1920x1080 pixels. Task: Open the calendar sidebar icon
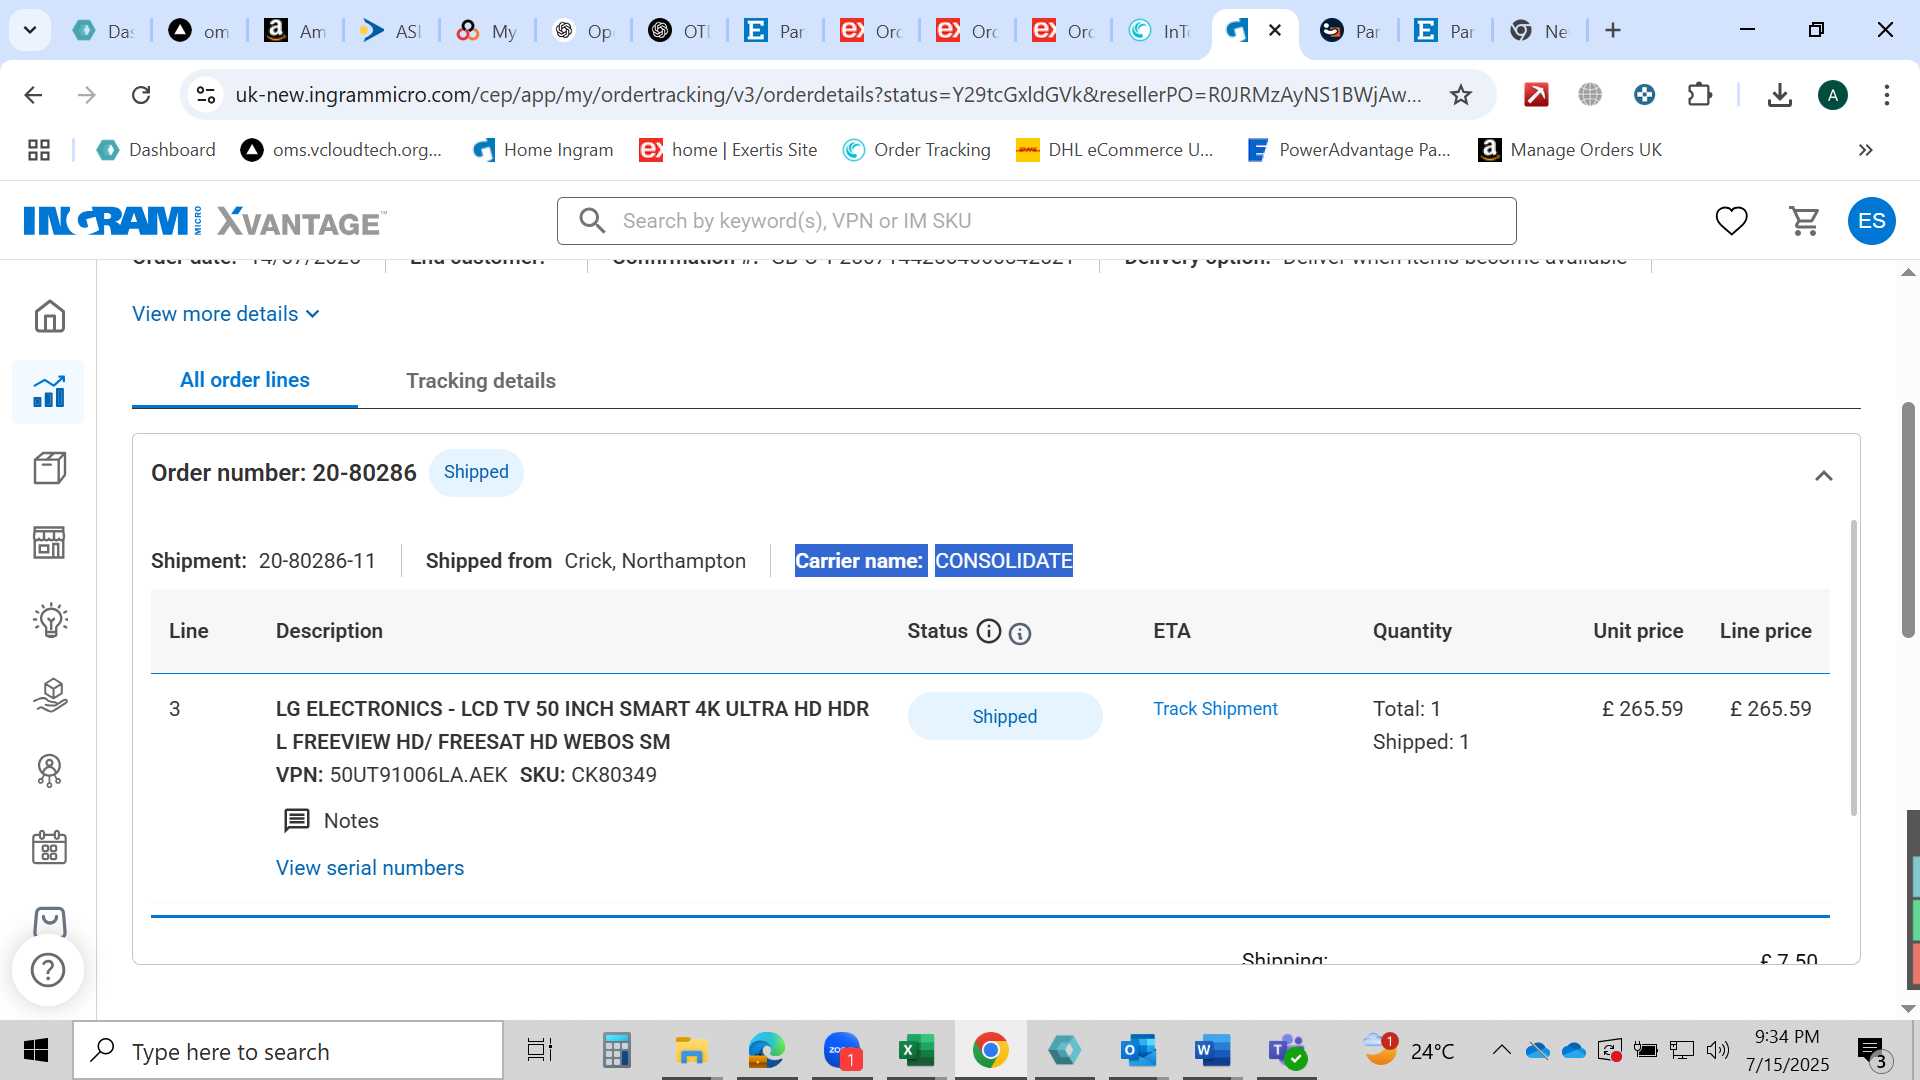coord(49,847)
